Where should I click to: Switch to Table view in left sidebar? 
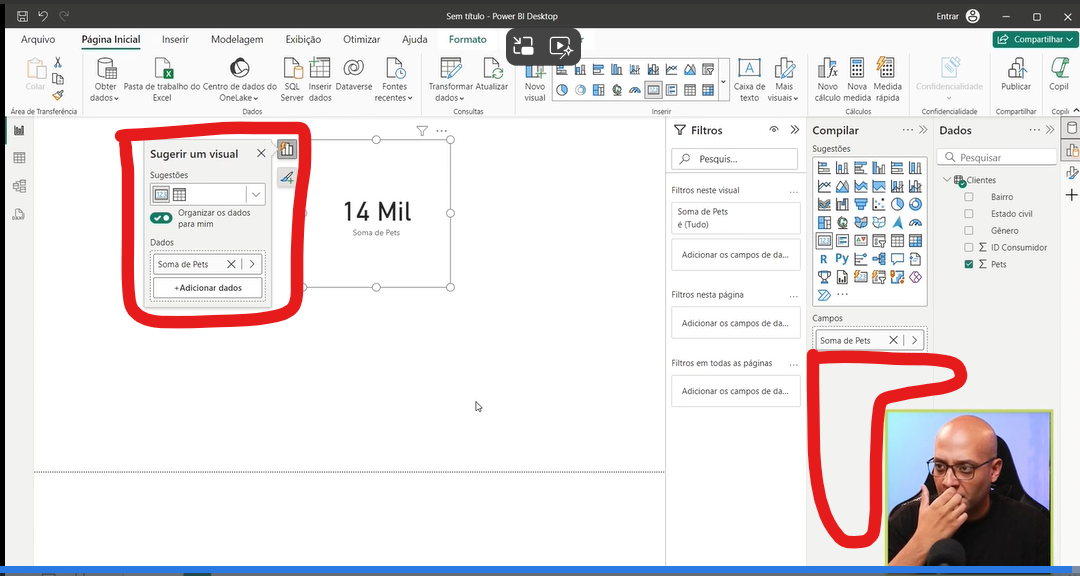[19, 158]
